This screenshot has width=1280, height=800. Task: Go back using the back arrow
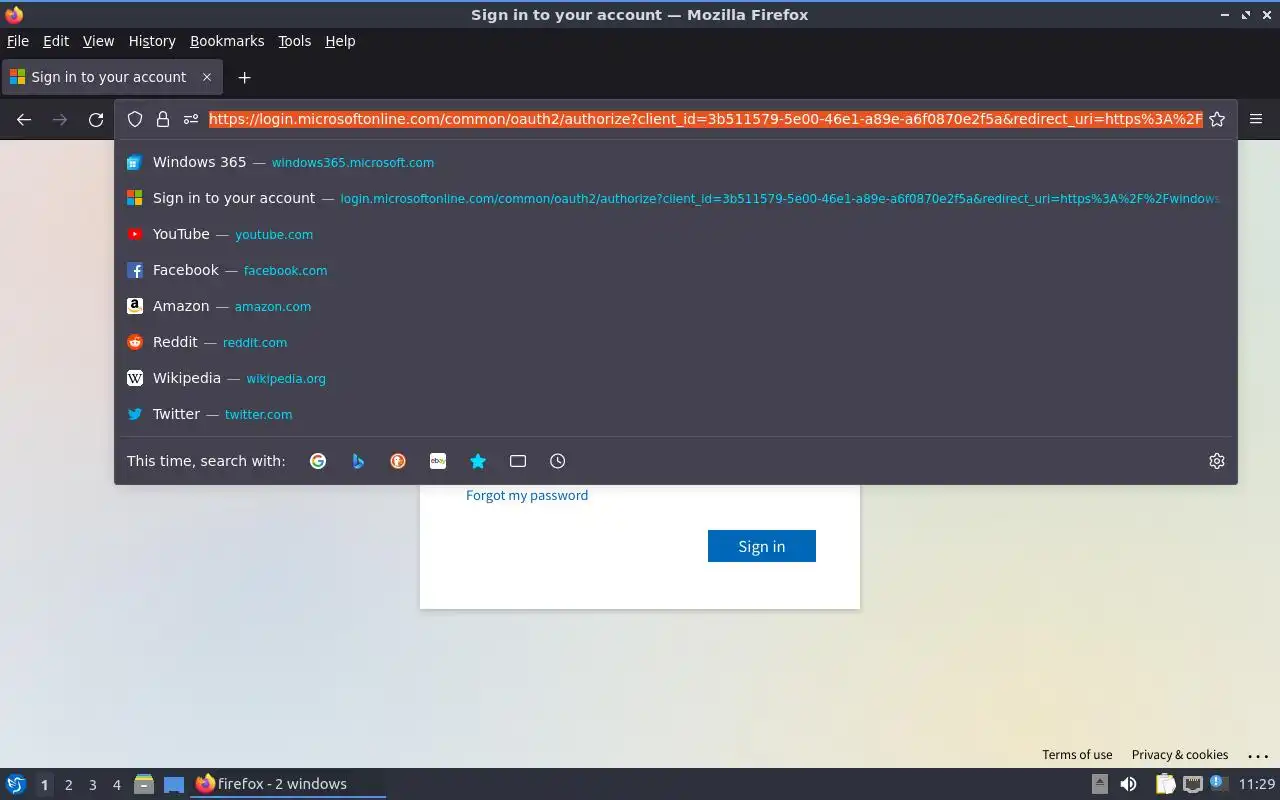pos(24,119)
